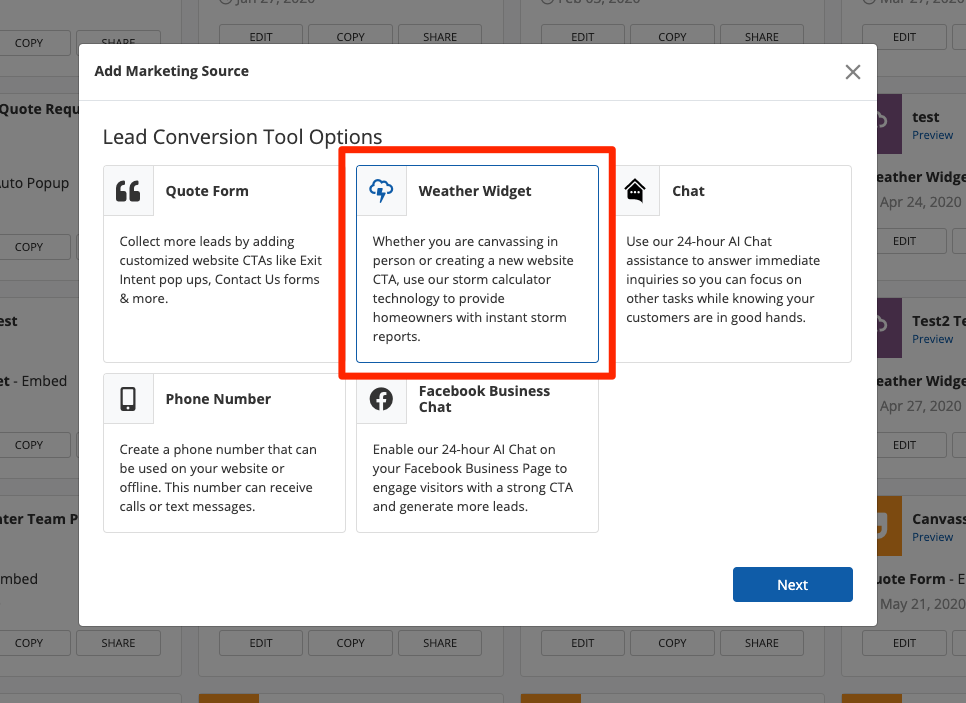
Task: Click the purple test source thumbnail
Action: [889, 124]
